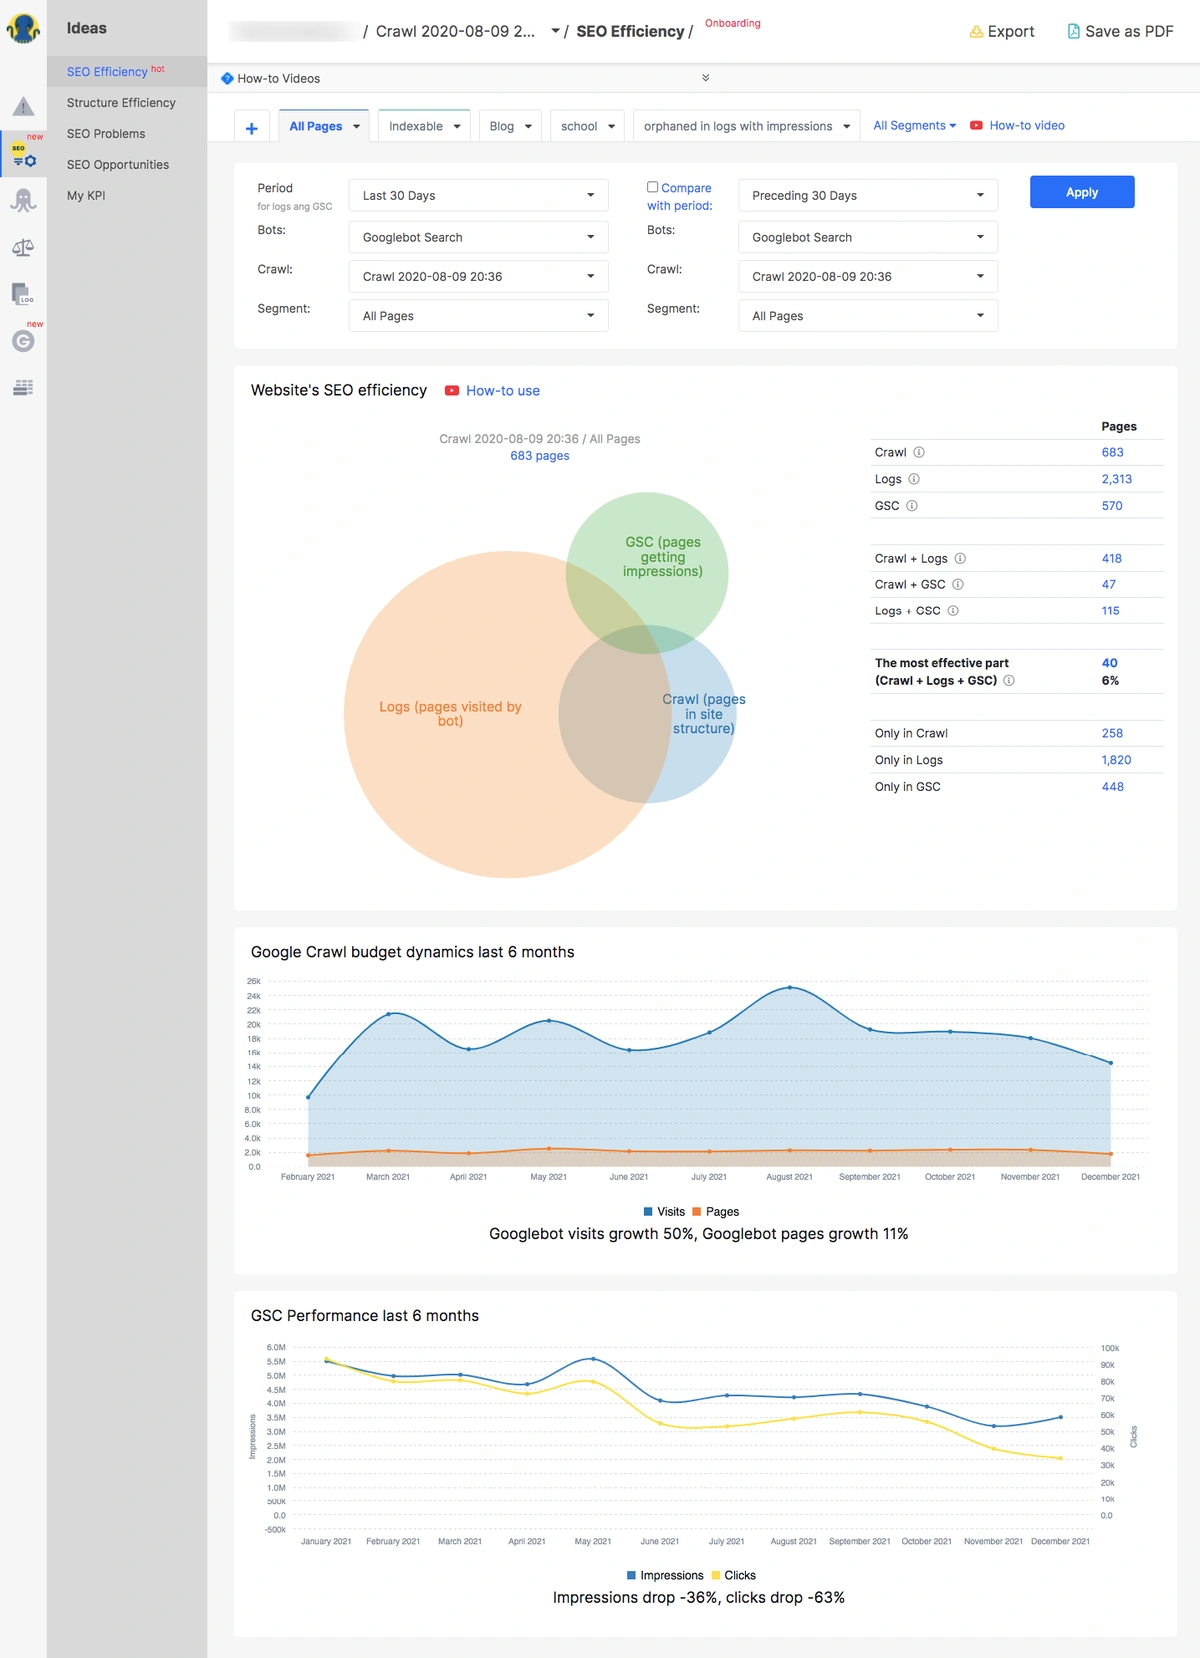Click the blue Apply button
This screenshot has height=1658, width=1200.
pos(1081,193)
